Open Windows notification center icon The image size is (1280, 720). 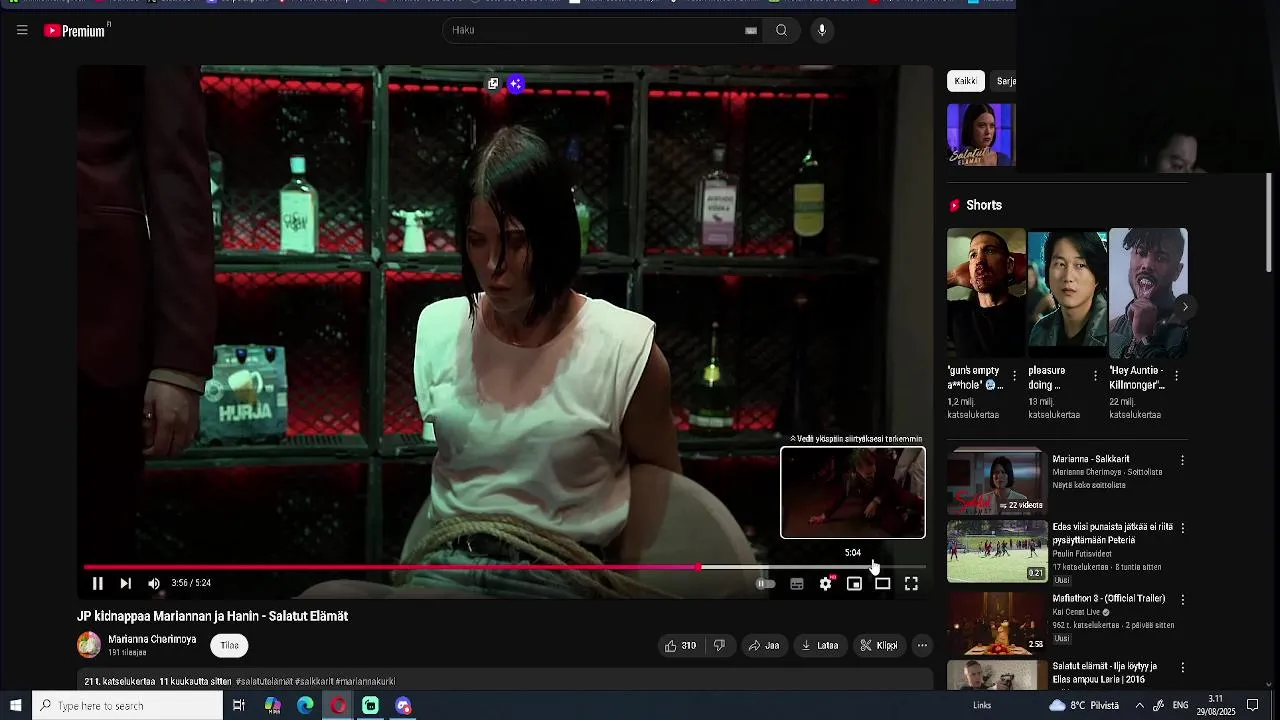[1252, 706]
